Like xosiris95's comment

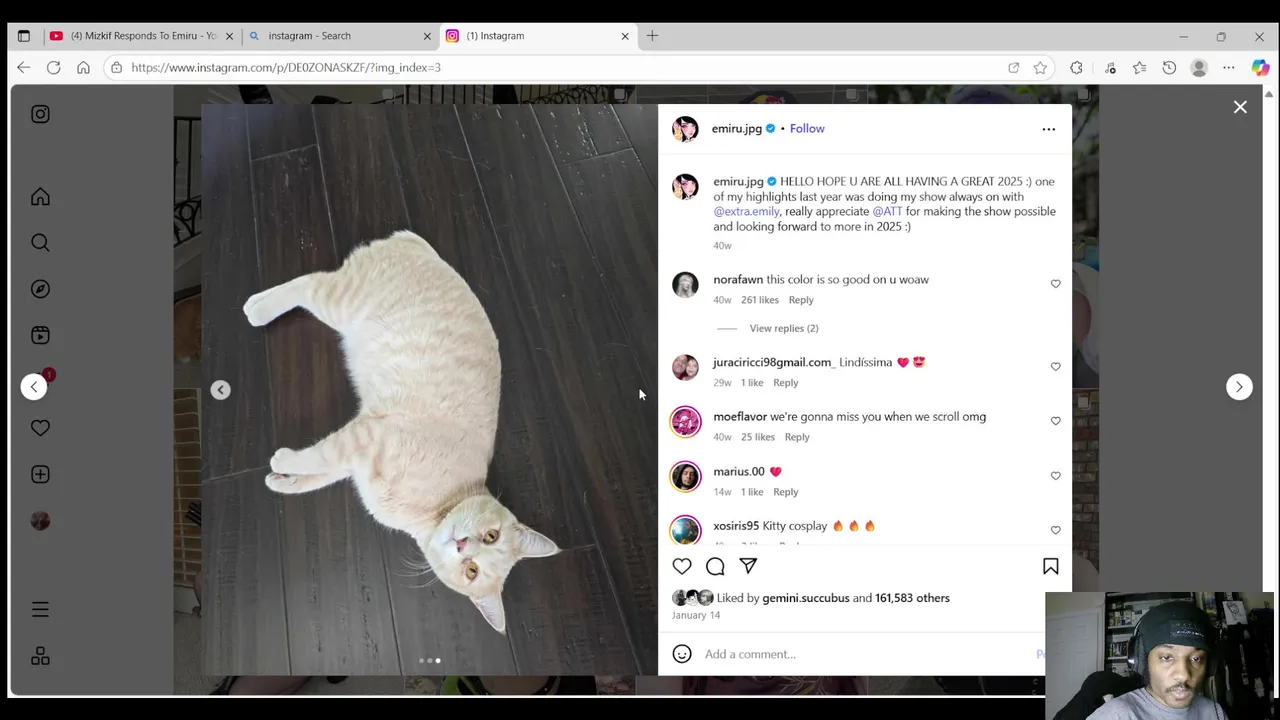(1055, 530)
